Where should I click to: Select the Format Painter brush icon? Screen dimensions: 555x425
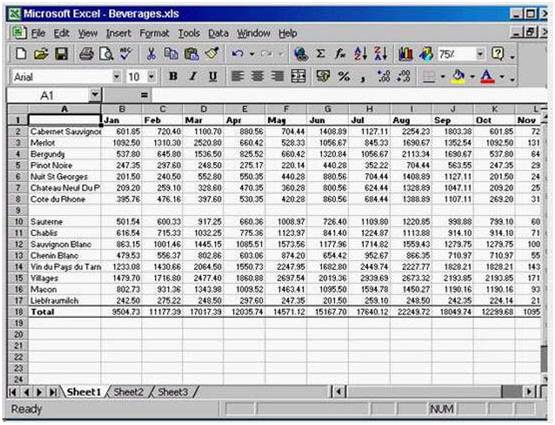pos(212,54)
